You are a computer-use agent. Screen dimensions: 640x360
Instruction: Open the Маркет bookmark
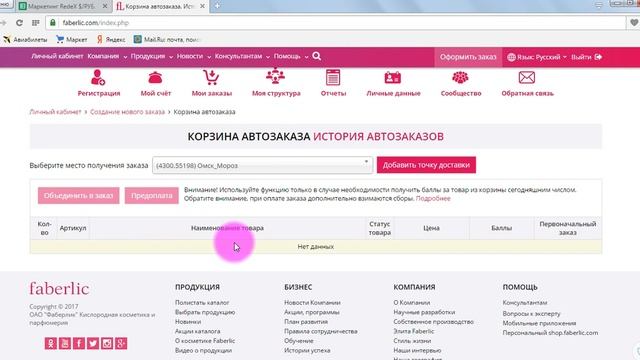72,40
